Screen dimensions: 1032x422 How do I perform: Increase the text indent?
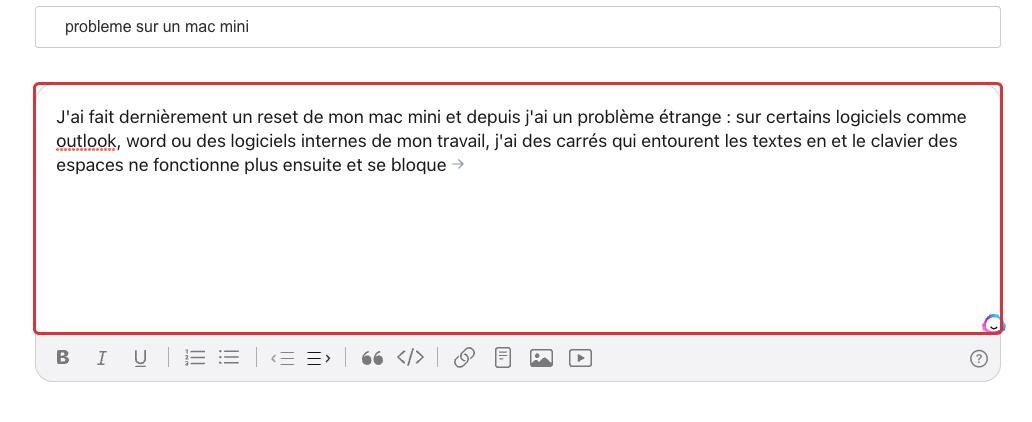point(319,358)
